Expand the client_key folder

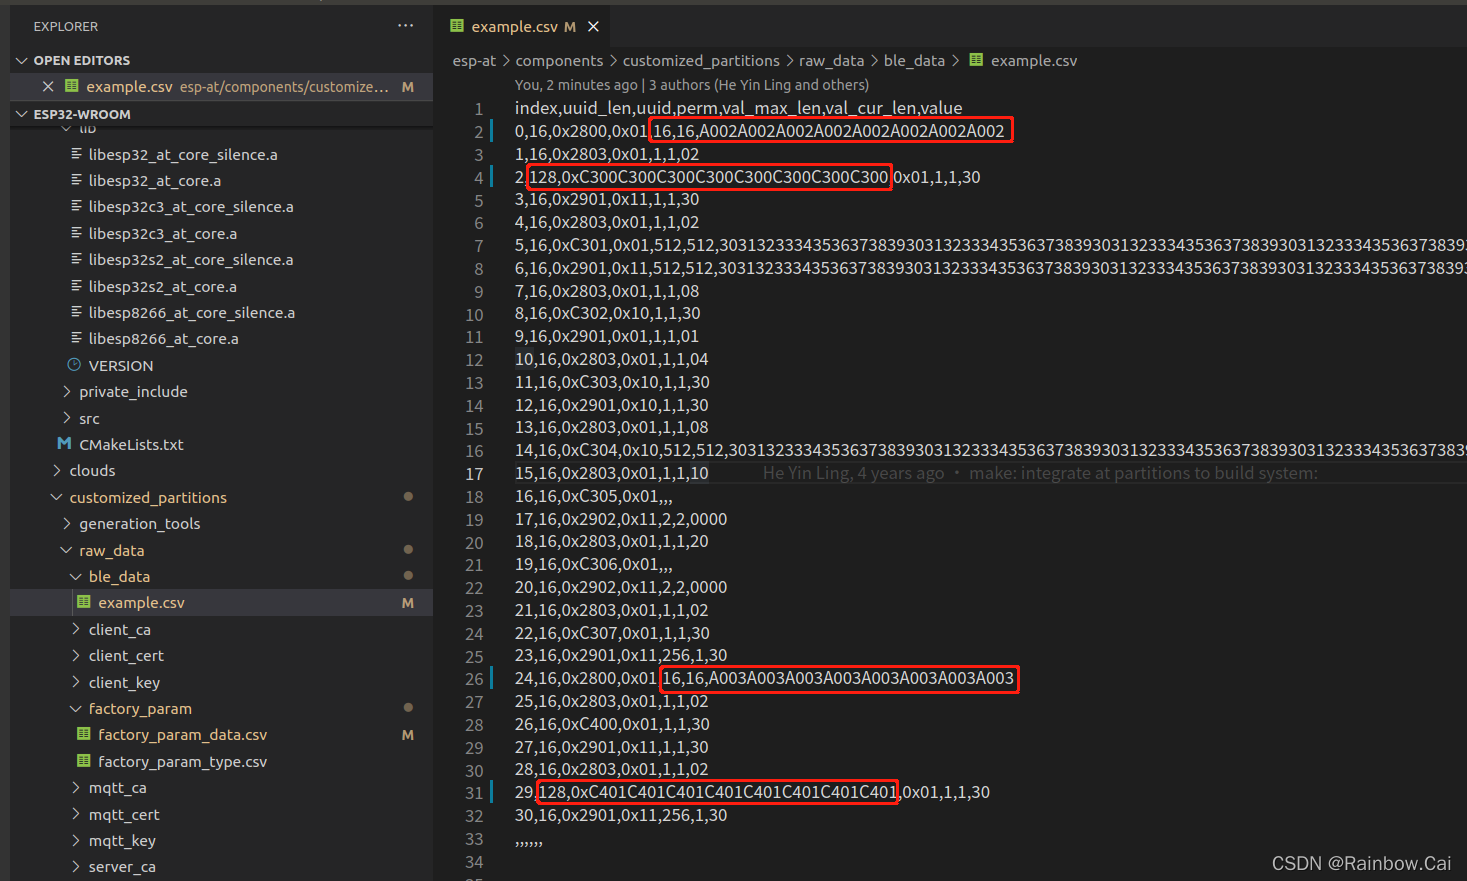76,682
